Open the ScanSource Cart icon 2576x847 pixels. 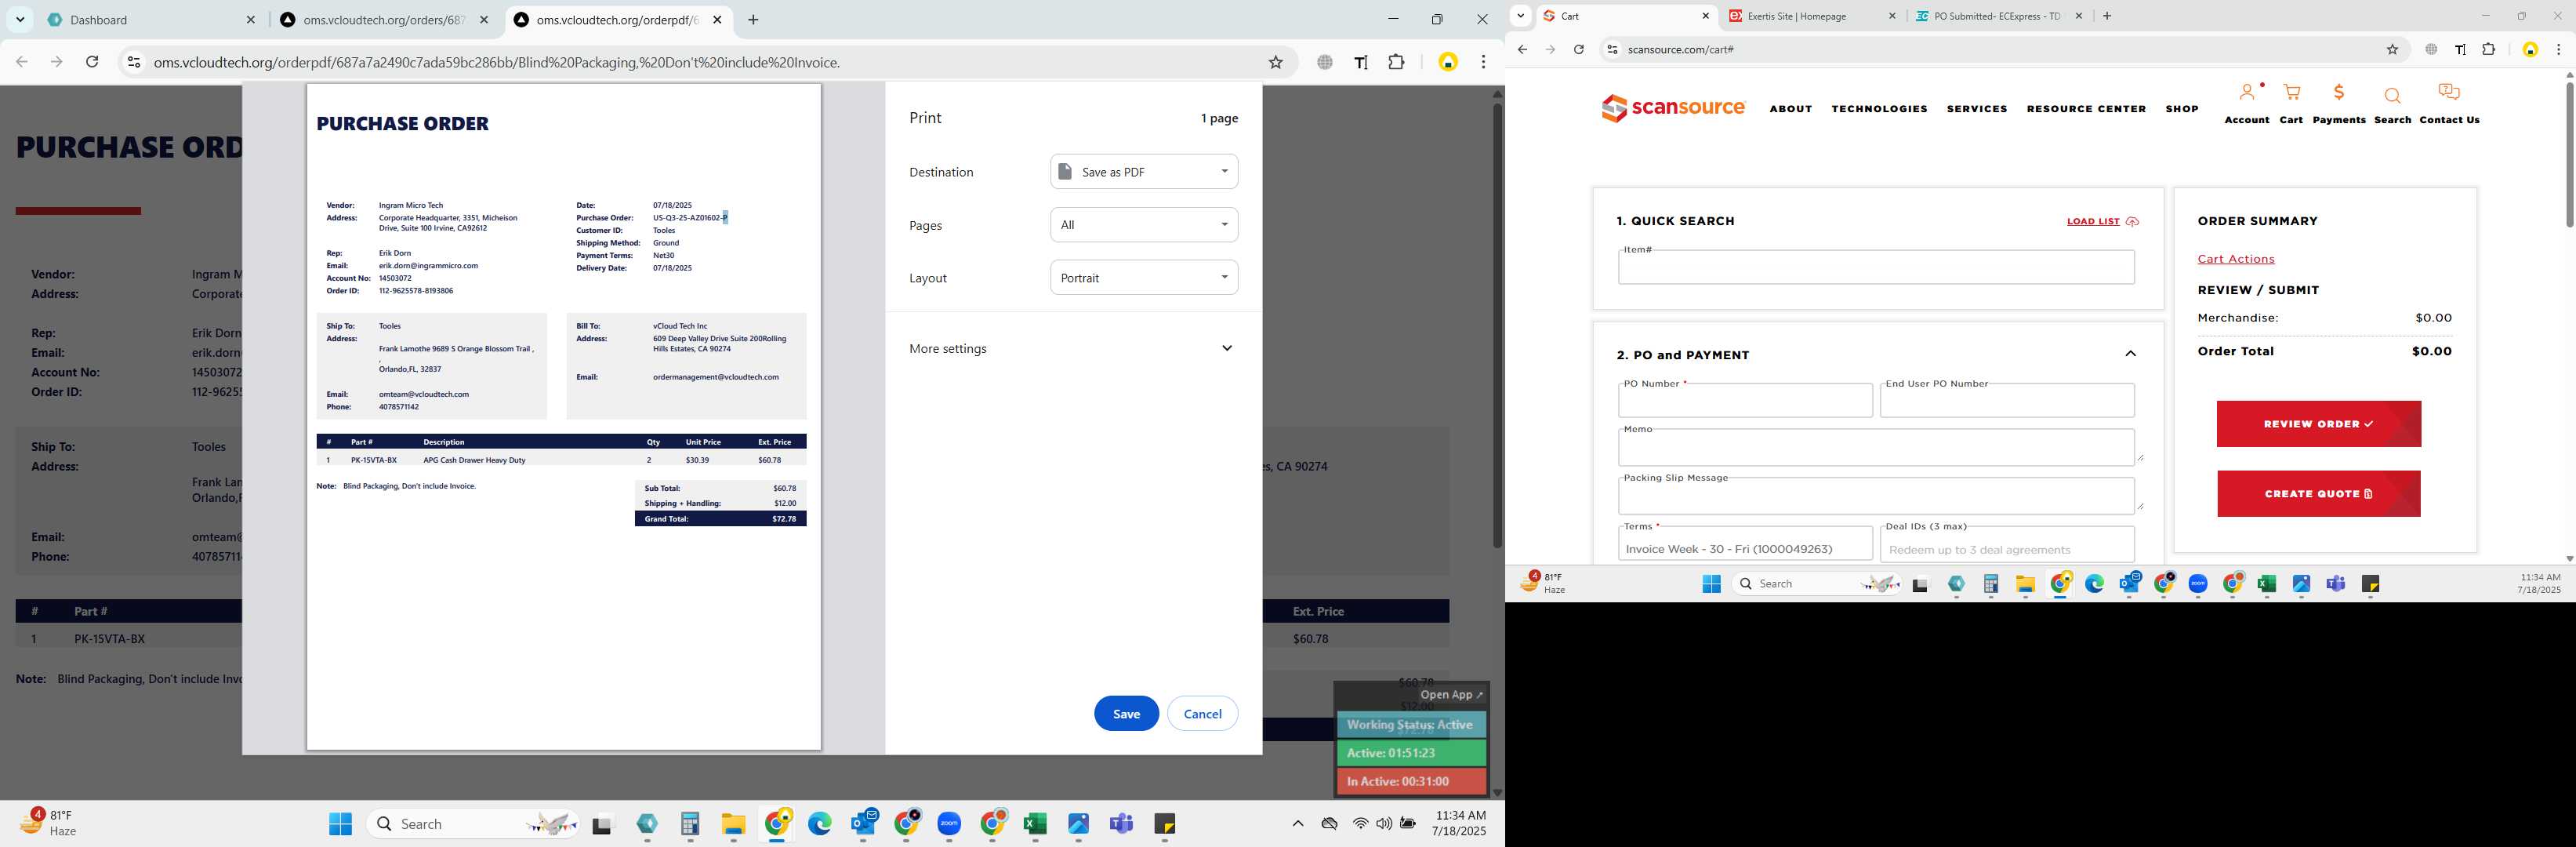pyautogui.click(x=2291, y=93)
